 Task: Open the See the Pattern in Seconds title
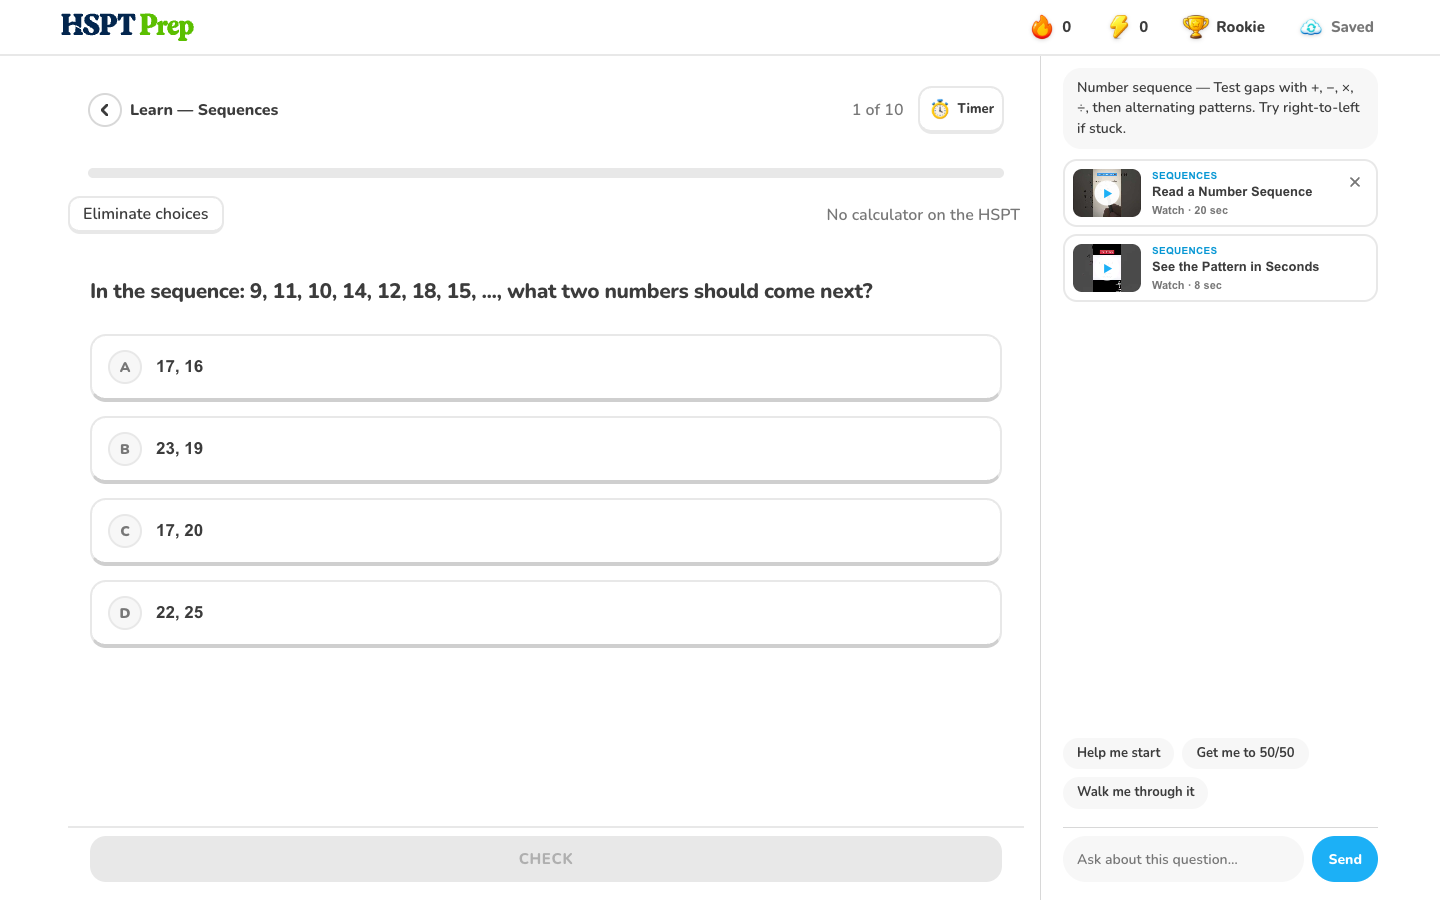[x=1235, y=267]
